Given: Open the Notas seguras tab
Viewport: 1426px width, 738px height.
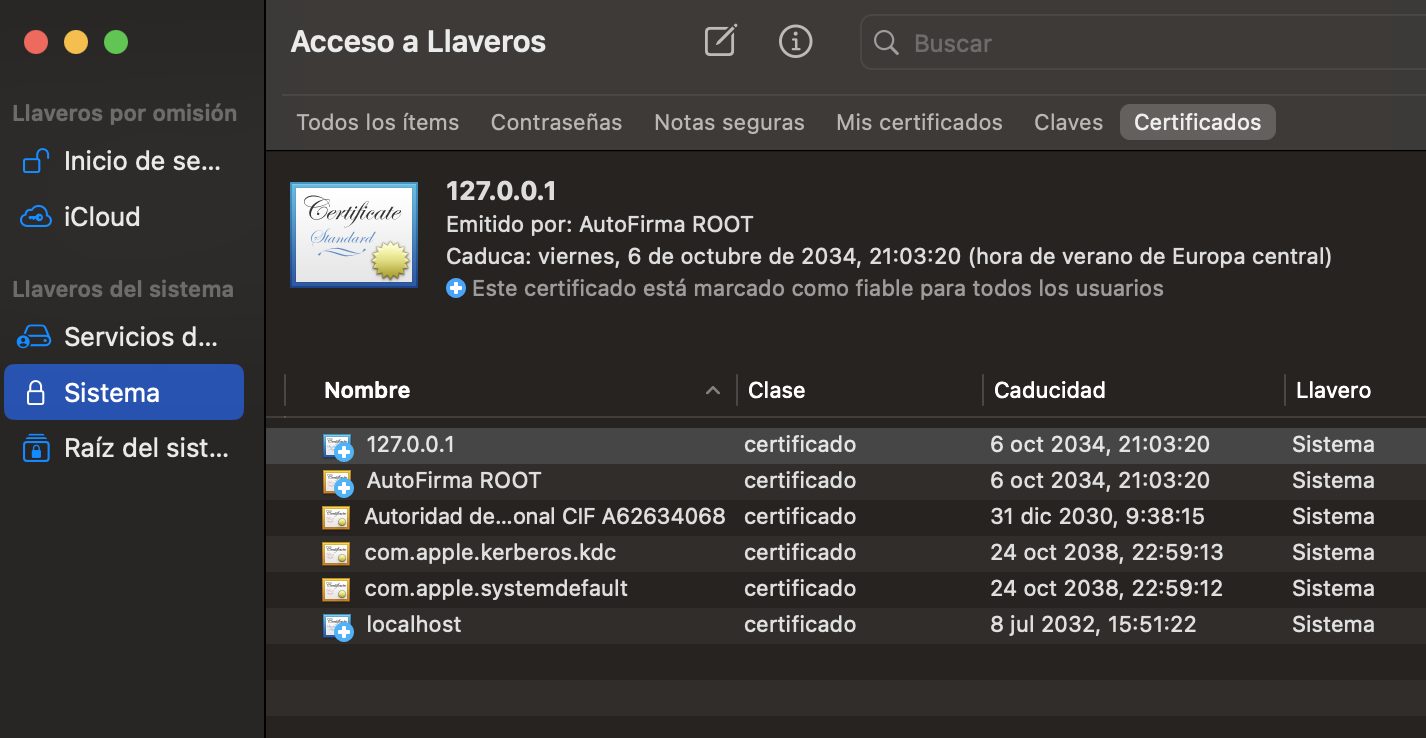Looking at the screenshot, I should [x=729, y=123].
